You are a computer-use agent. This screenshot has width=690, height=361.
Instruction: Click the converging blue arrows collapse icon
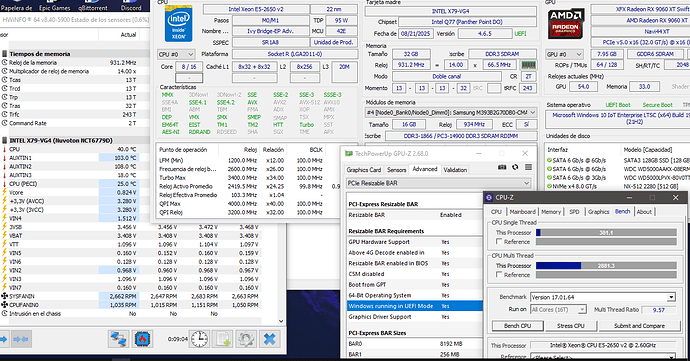point(21,339)
